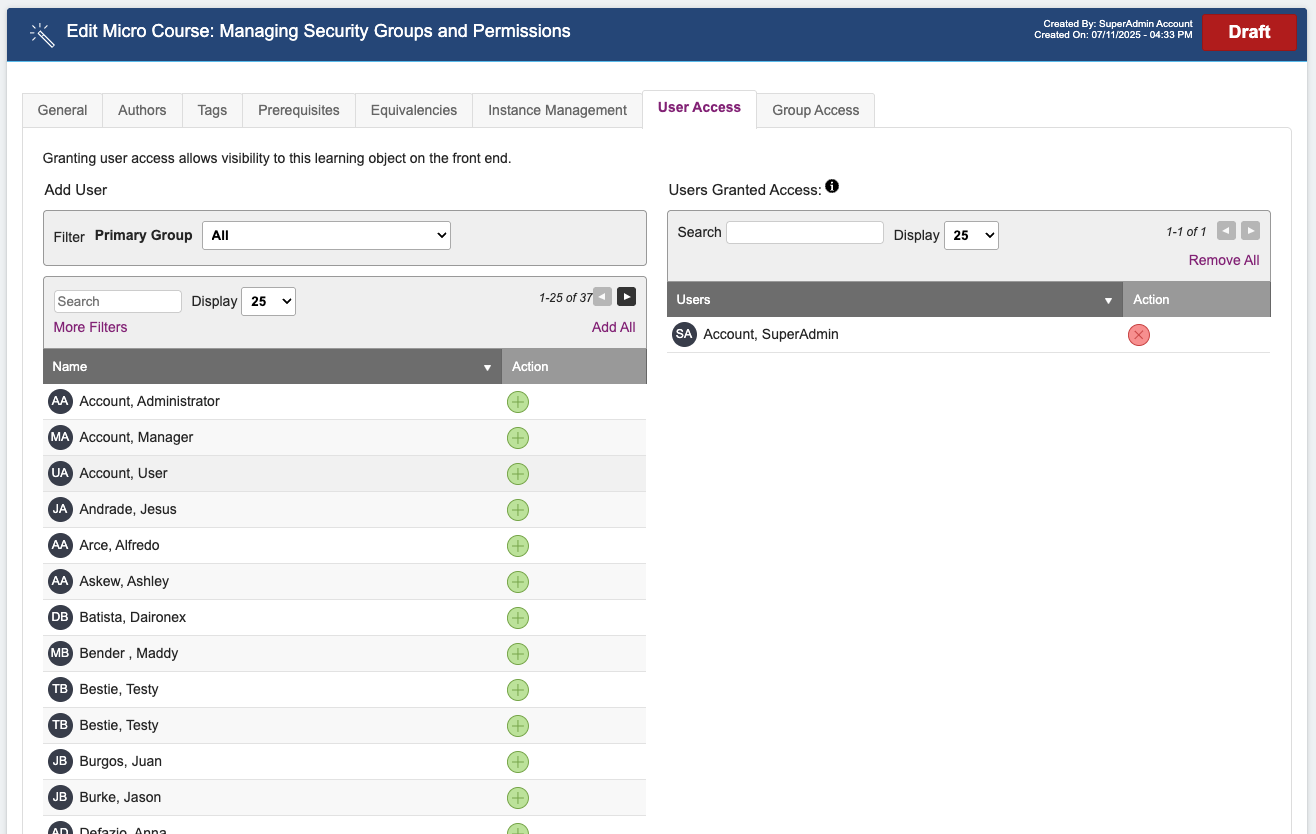Screen dimensions: 1316x834
Task: Go to previous page of Add User list
Action: 602,296
